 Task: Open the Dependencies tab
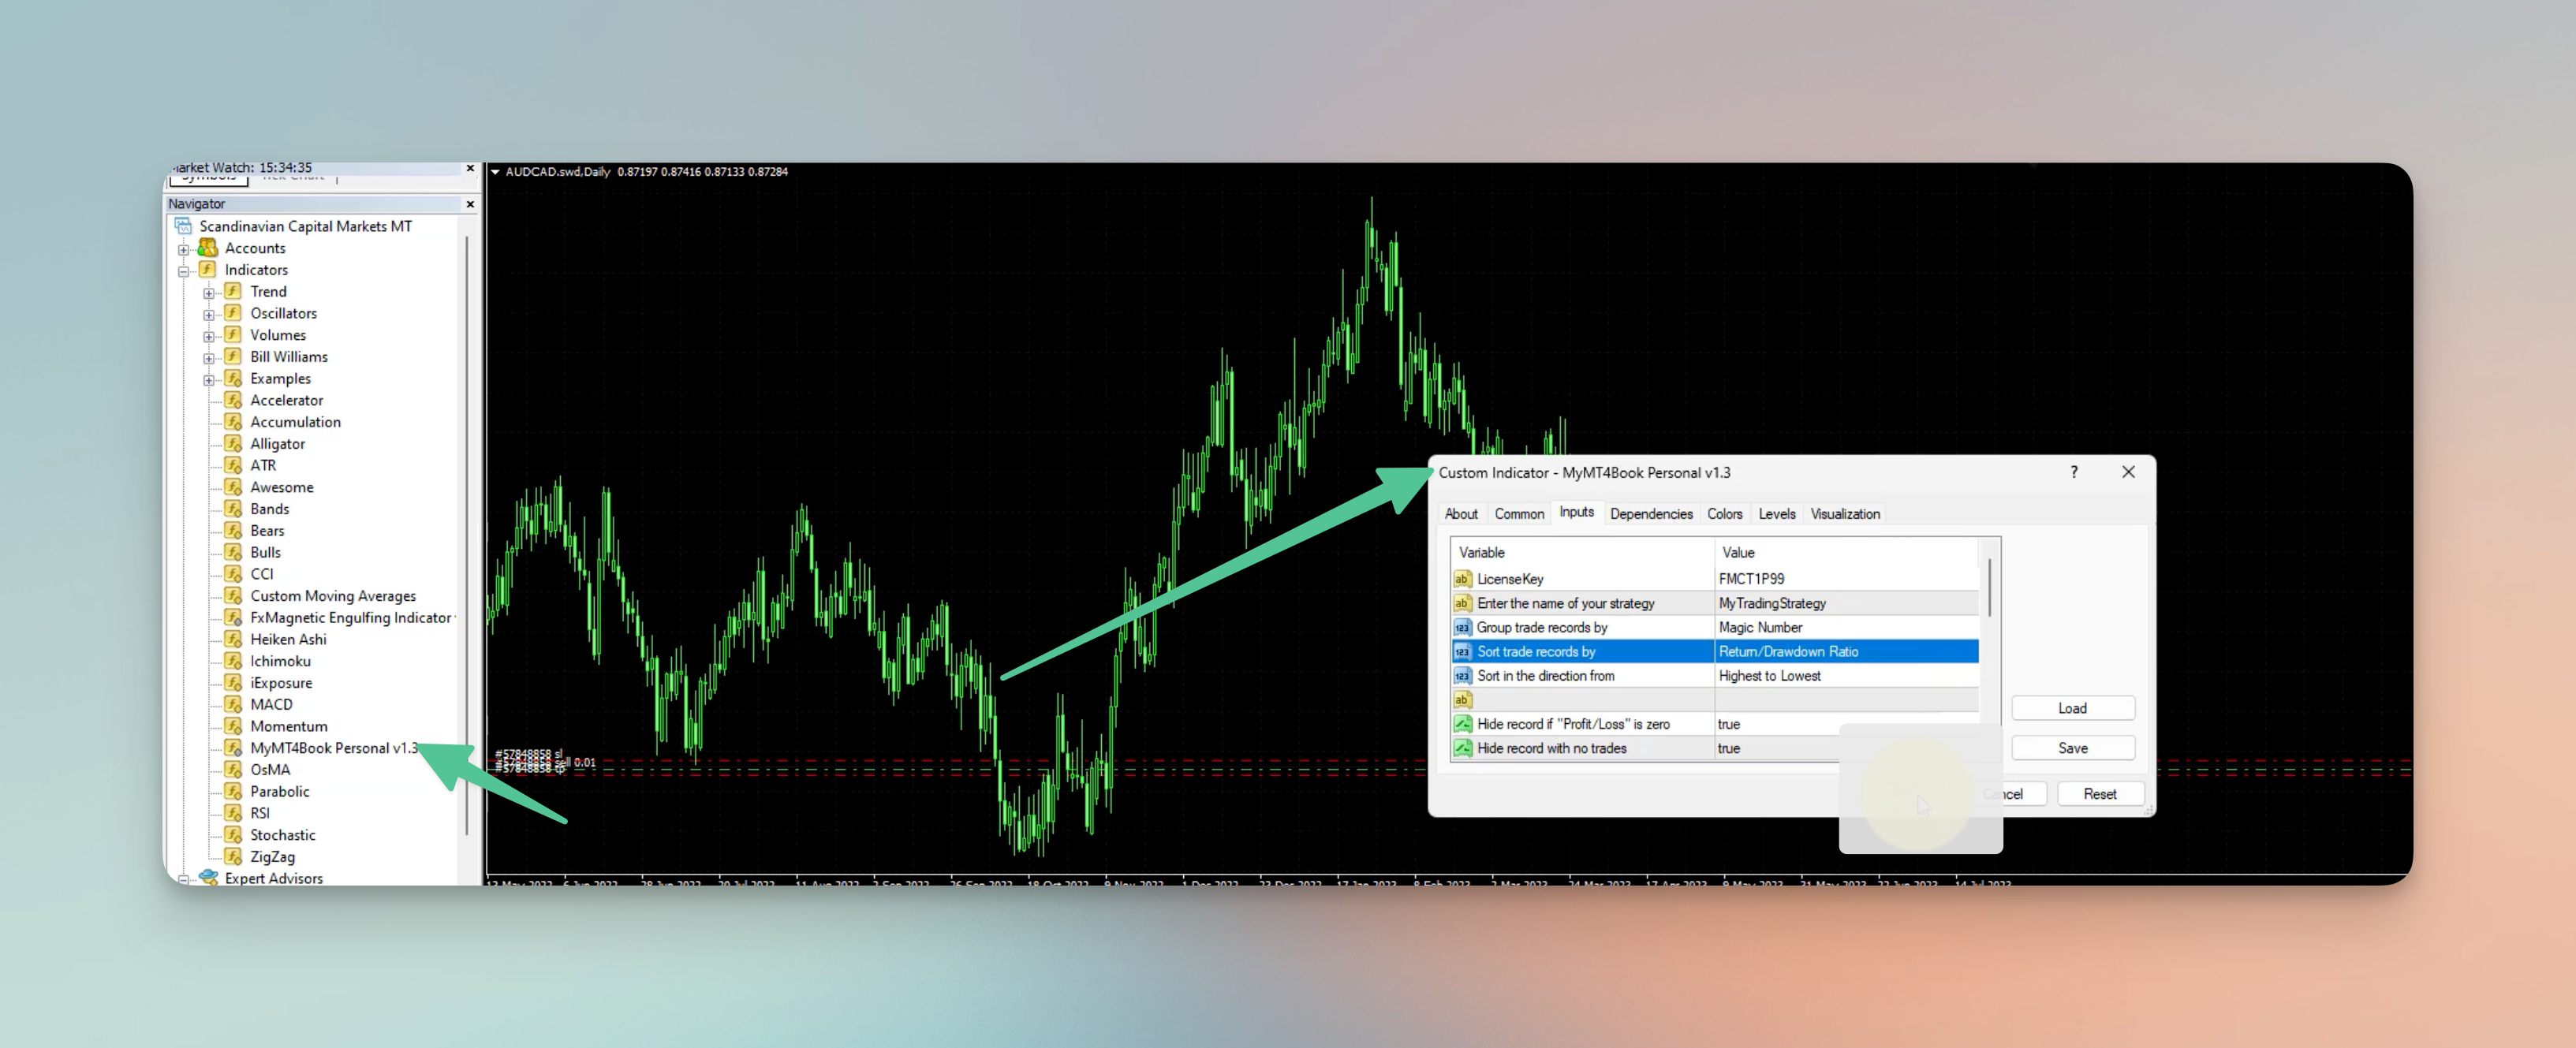tap(1651, 514)
